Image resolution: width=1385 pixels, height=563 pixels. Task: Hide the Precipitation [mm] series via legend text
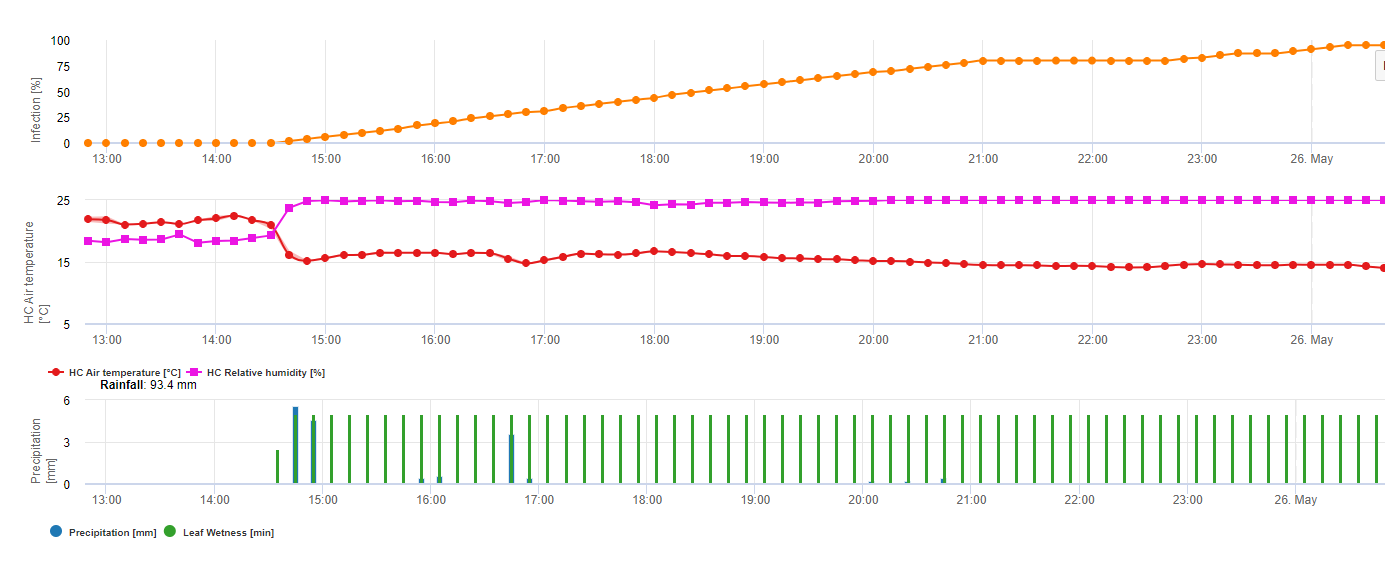point(112,533)
